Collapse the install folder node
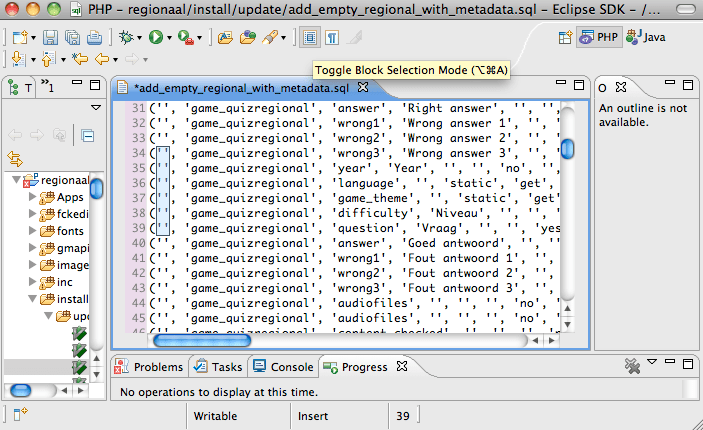703x430 pixels. 32,299
